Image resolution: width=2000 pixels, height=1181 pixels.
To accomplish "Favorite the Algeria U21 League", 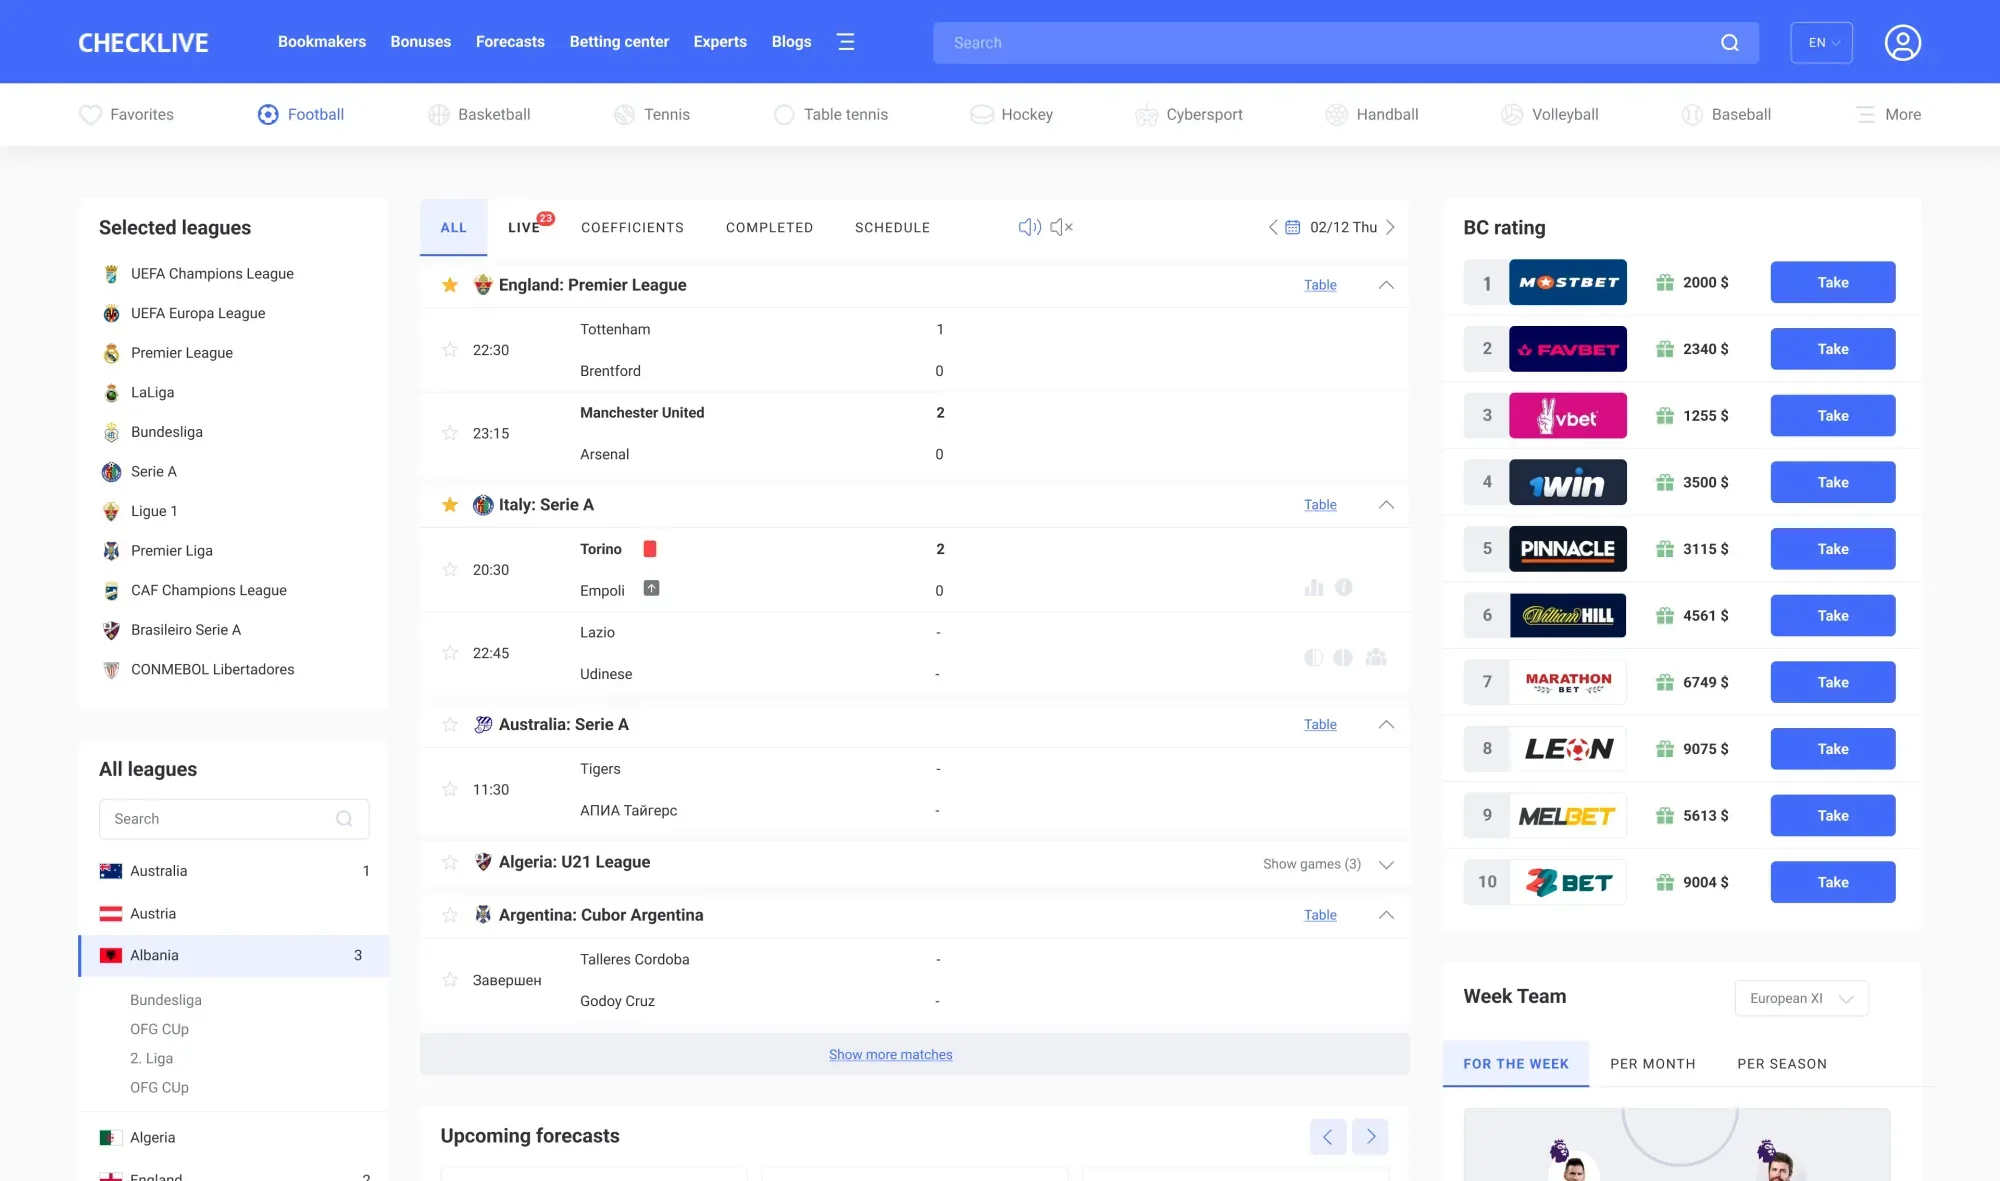I will point(450,862).
